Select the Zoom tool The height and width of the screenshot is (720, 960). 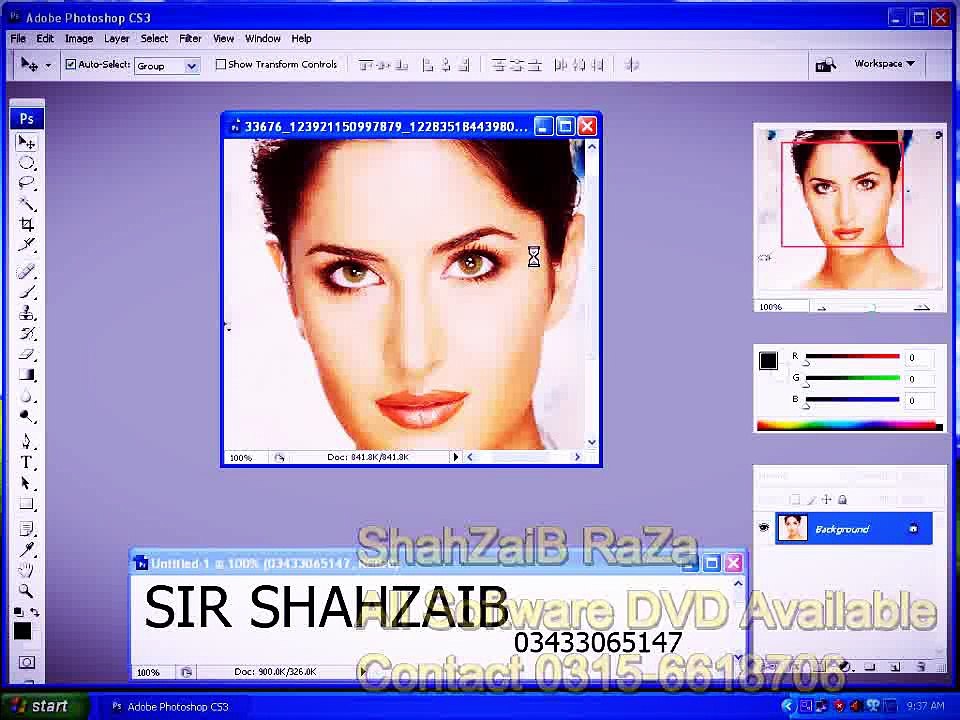(x=26, y=591)
